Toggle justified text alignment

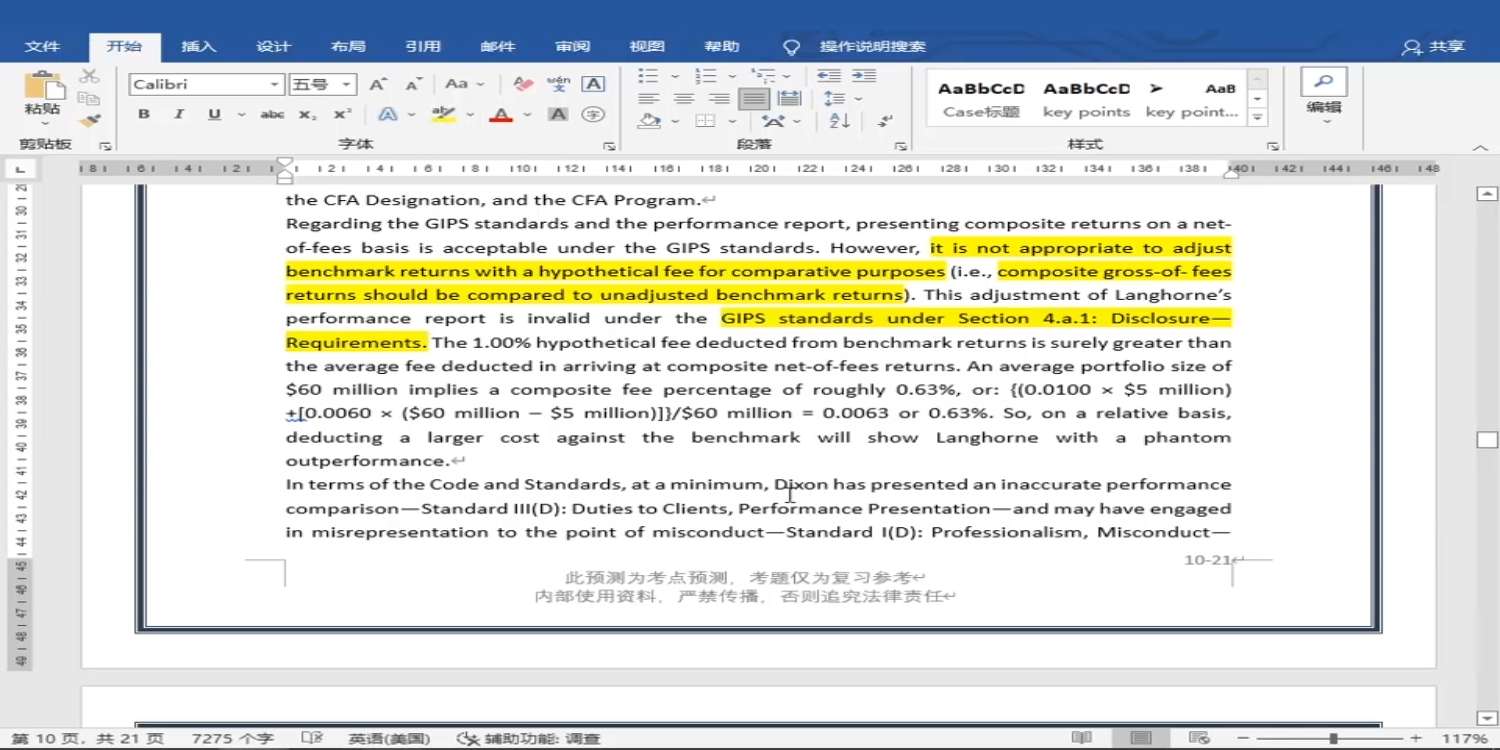pos(754,99)
